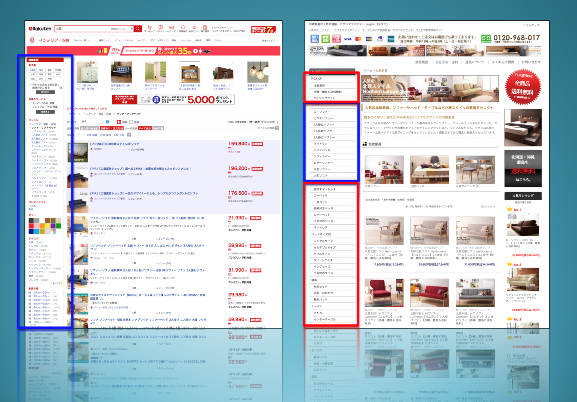The height and width of the screenshot is (402, 577).
Task: Open the 5,000 points present banner
Action: click(173, 99)
